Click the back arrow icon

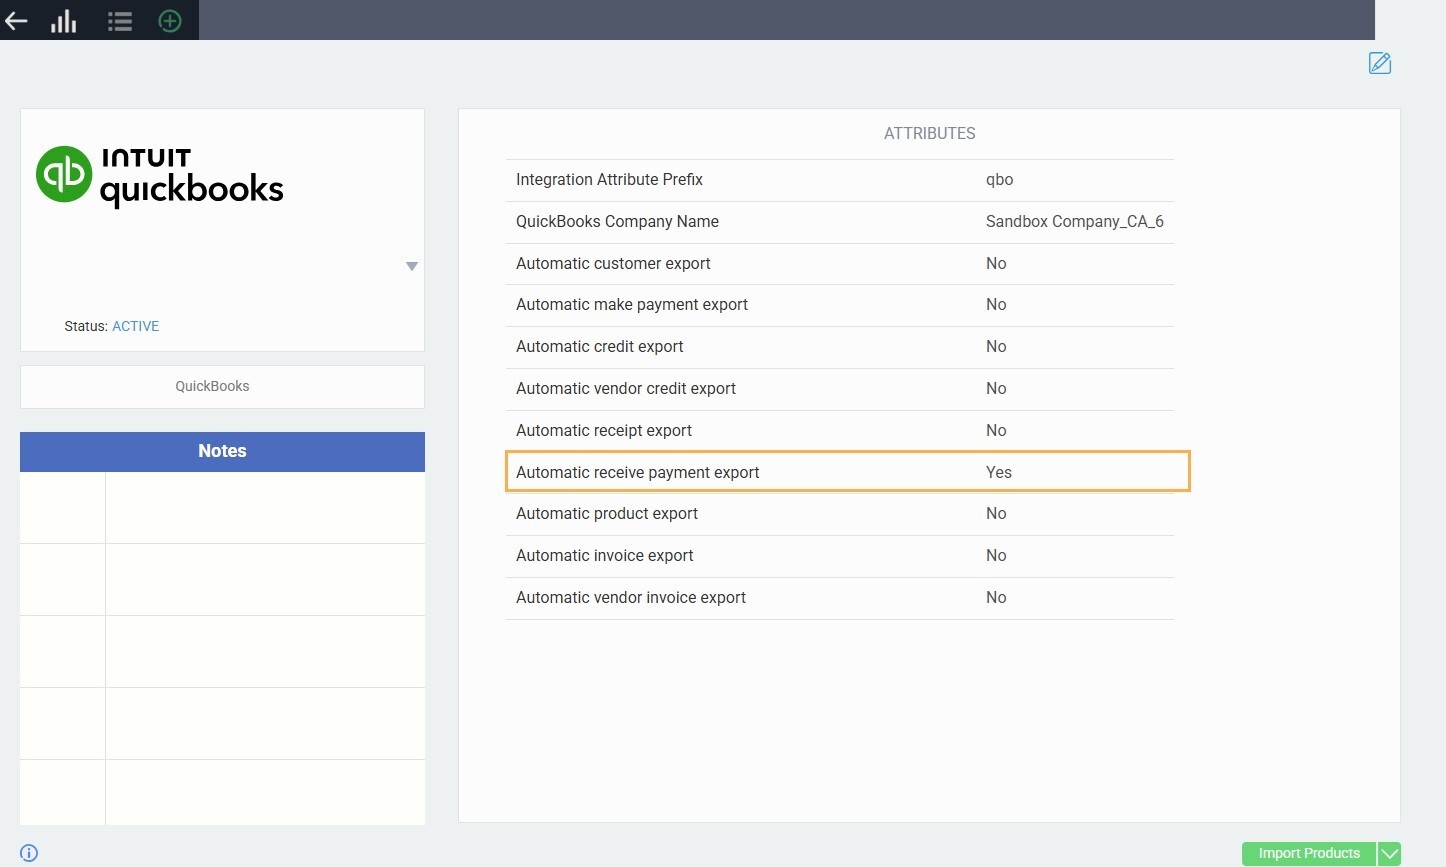[x=16, y=21]
